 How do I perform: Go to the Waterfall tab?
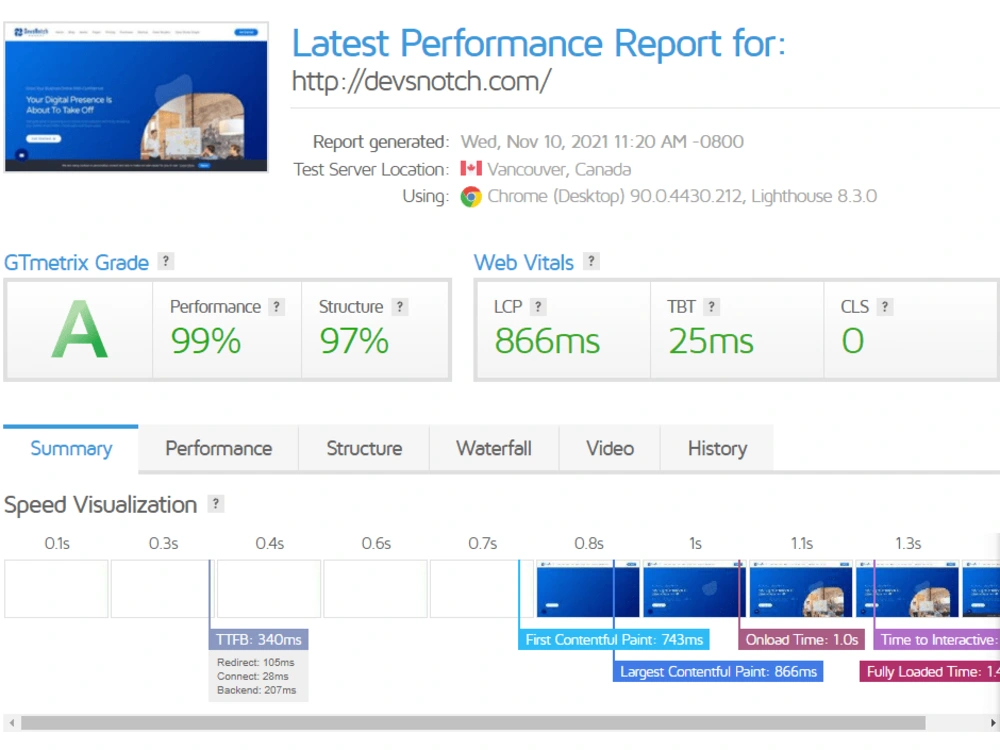pyautogui.click(x=494, y=448)
